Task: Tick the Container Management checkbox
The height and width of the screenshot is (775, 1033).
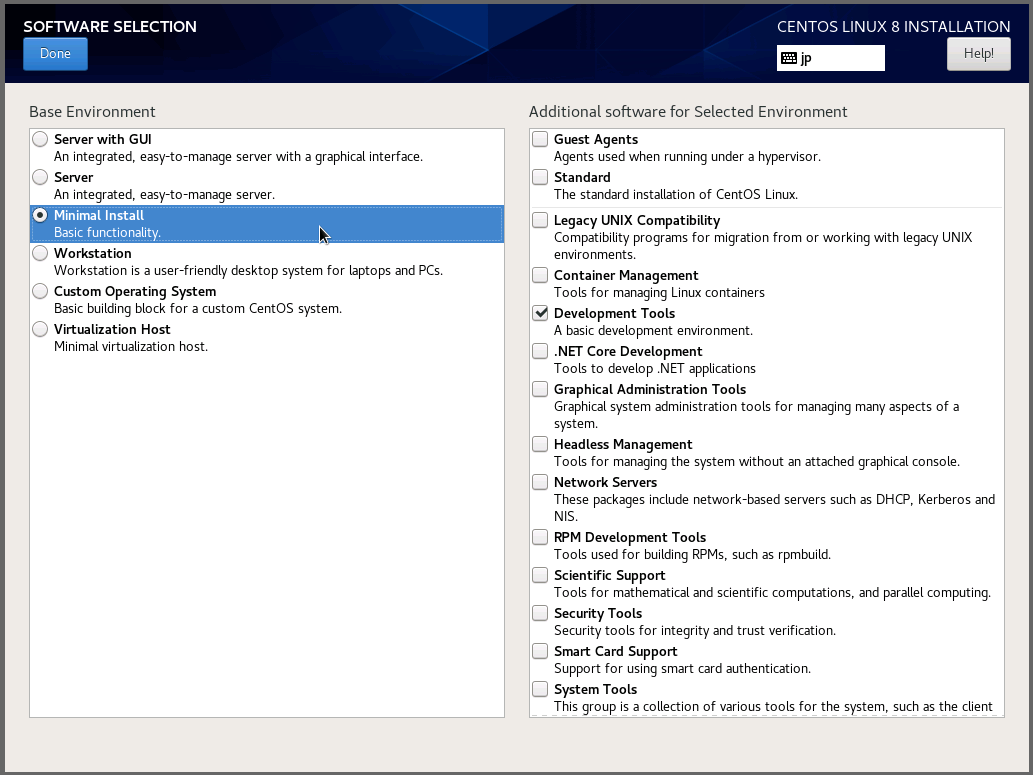Action: coord(540,276)
